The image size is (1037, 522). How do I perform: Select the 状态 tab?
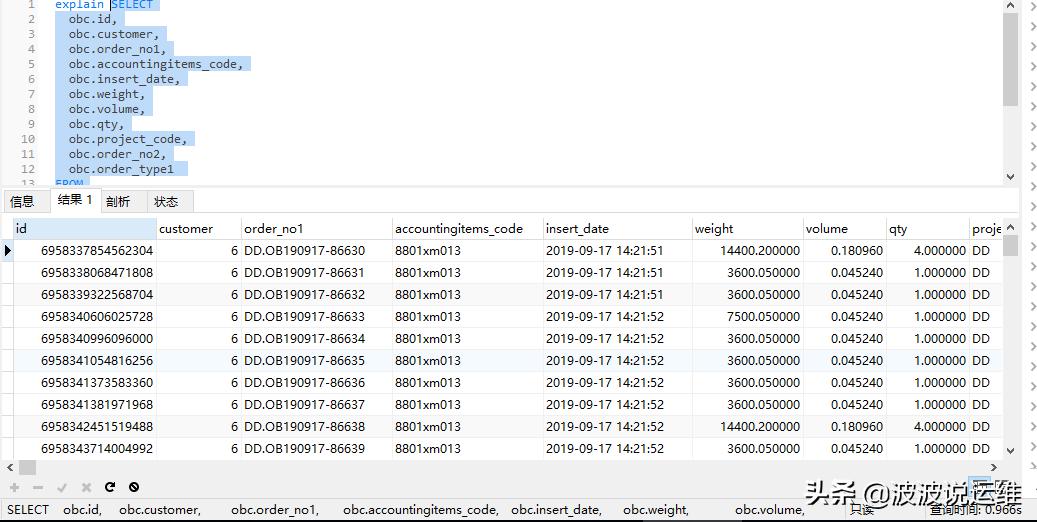[166, 201]
